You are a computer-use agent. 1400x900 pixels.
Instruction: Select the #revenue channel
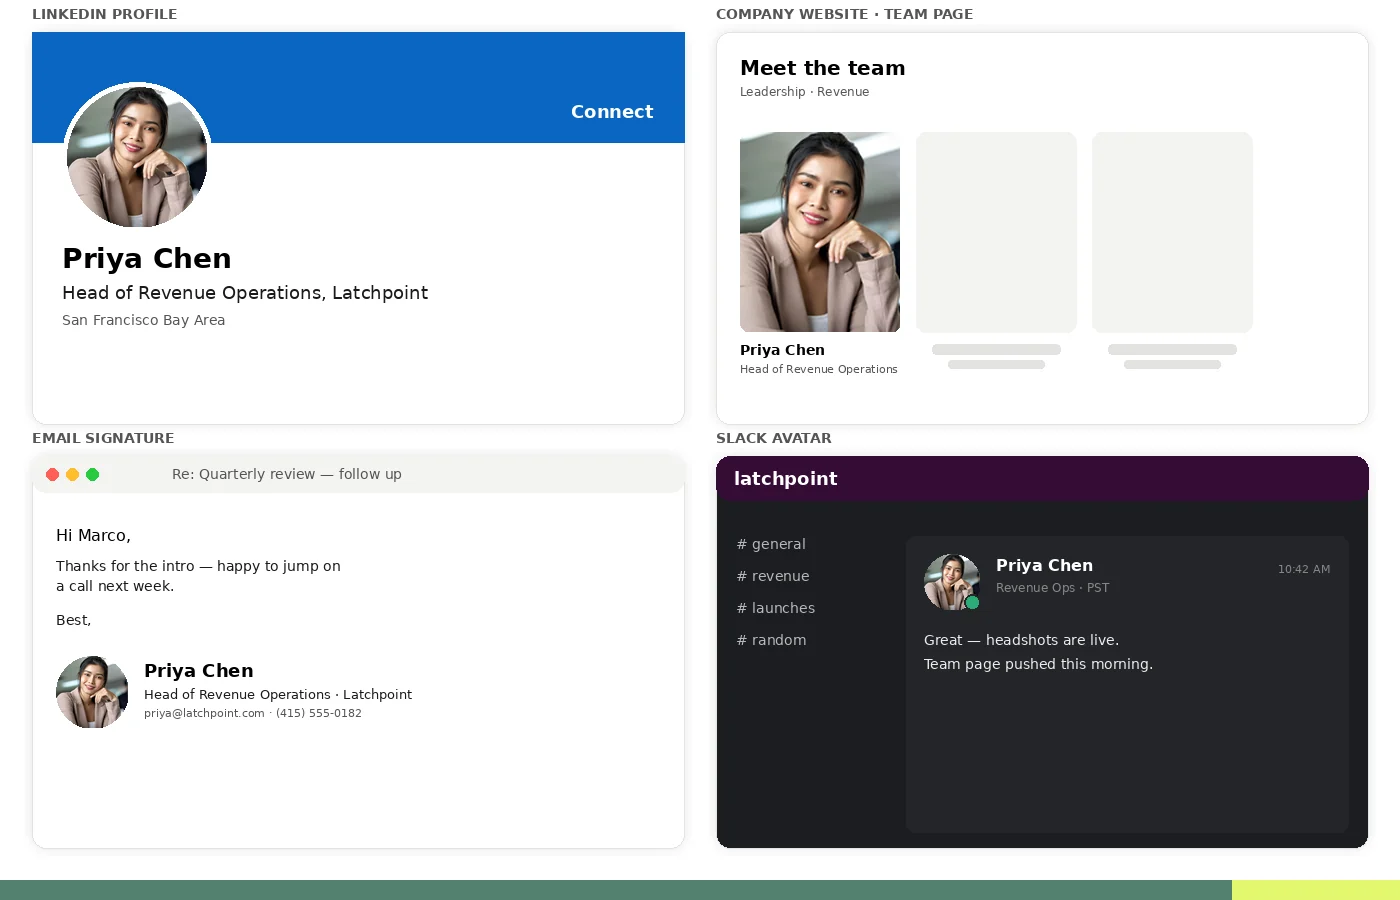pos(773,576)
